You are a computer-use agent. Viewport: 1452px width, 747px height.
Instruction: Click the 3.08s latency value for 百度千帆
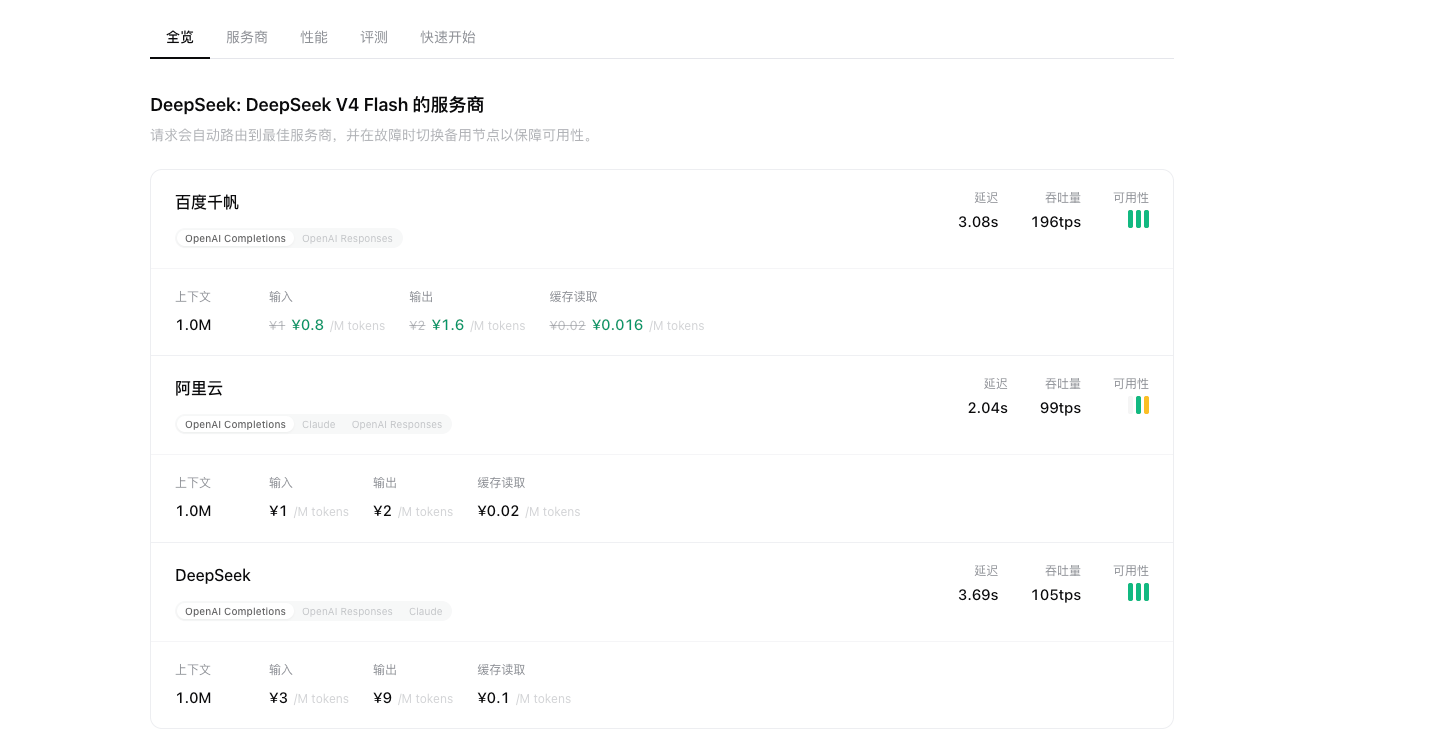click(978, 221)
